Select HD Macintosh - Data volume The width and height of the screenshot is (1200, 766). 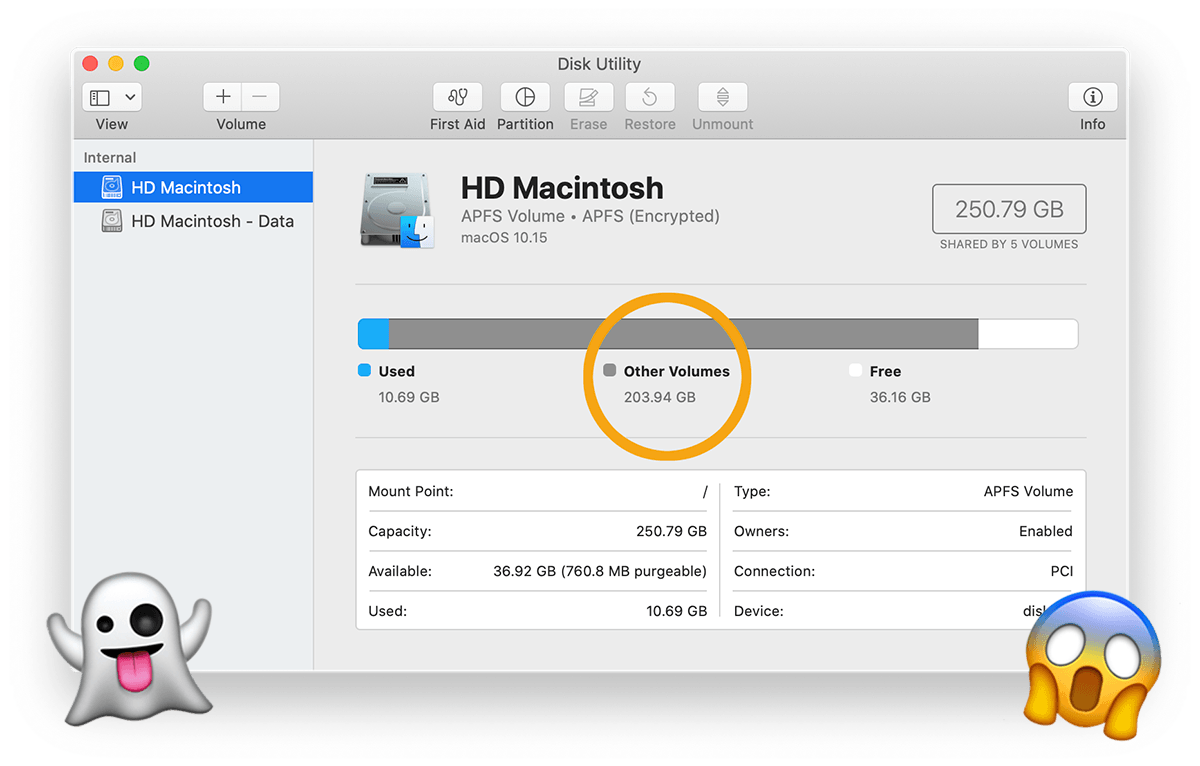pyautogui.click(x=193, y=221)
